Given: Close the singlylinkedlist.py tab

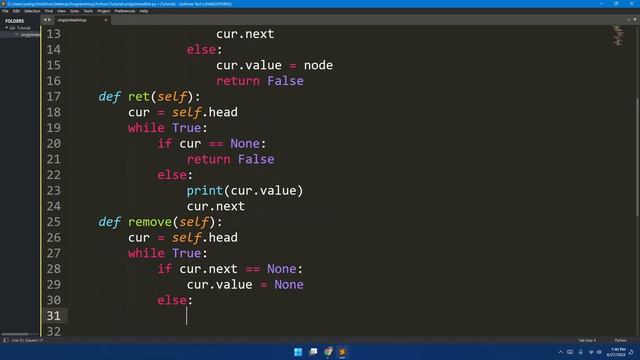Looking at the screenshot, I should tap(106, 20).
